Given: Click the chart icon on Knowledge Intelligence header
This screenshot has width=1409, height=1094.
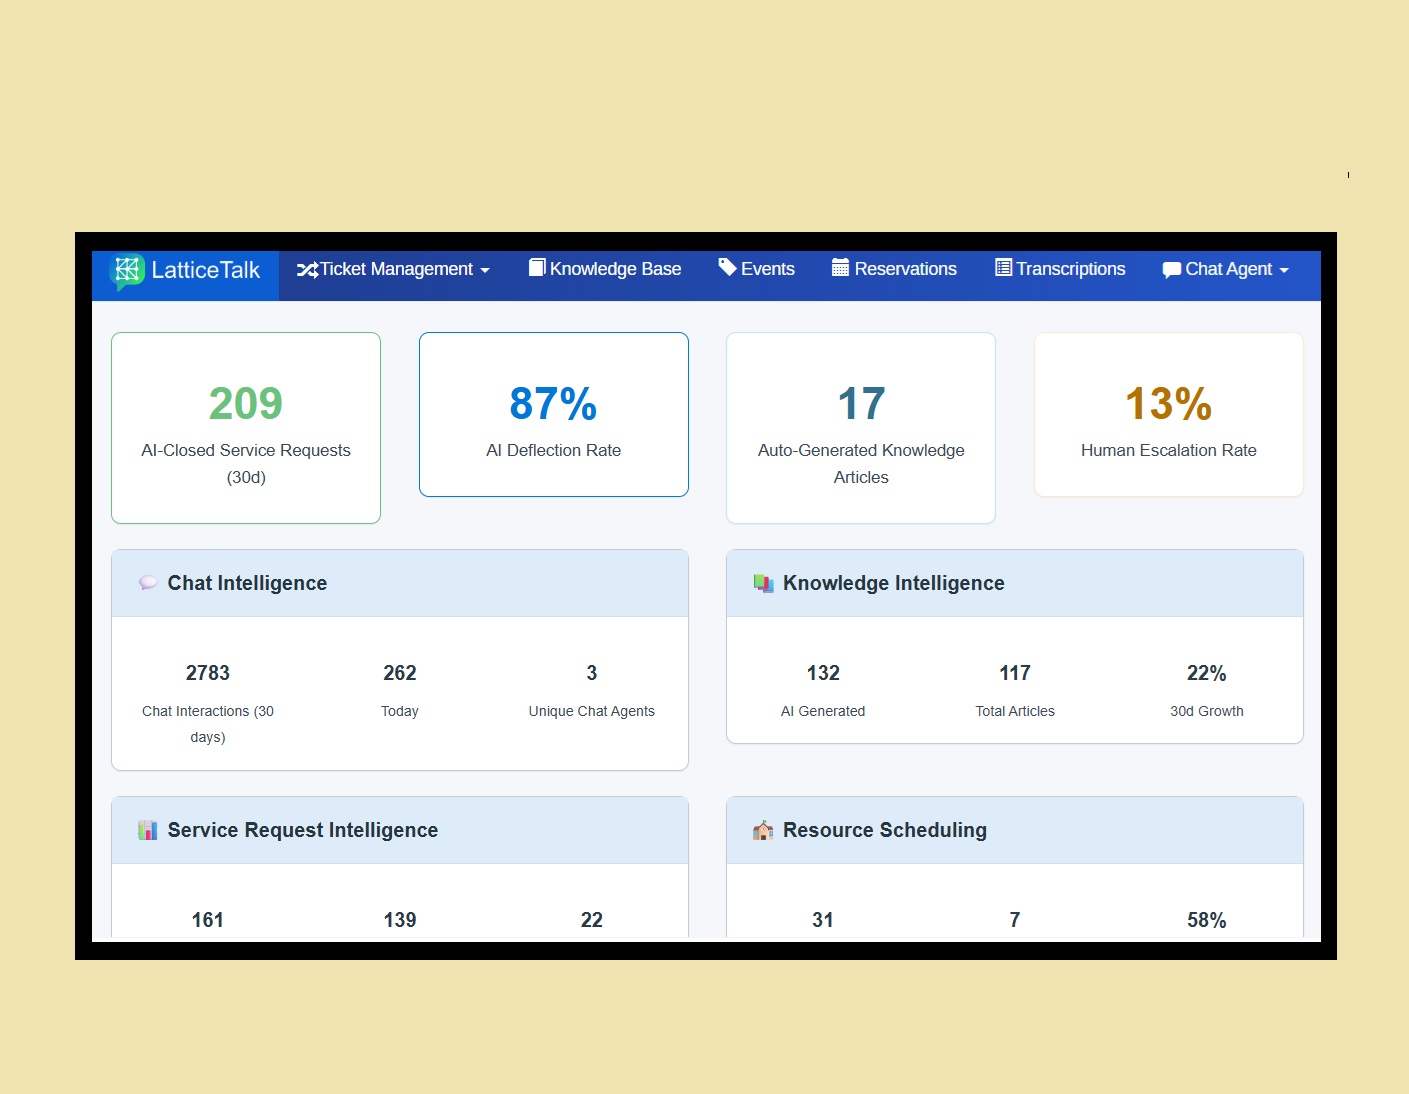Looking at the screenshot, I should (763, 582).
